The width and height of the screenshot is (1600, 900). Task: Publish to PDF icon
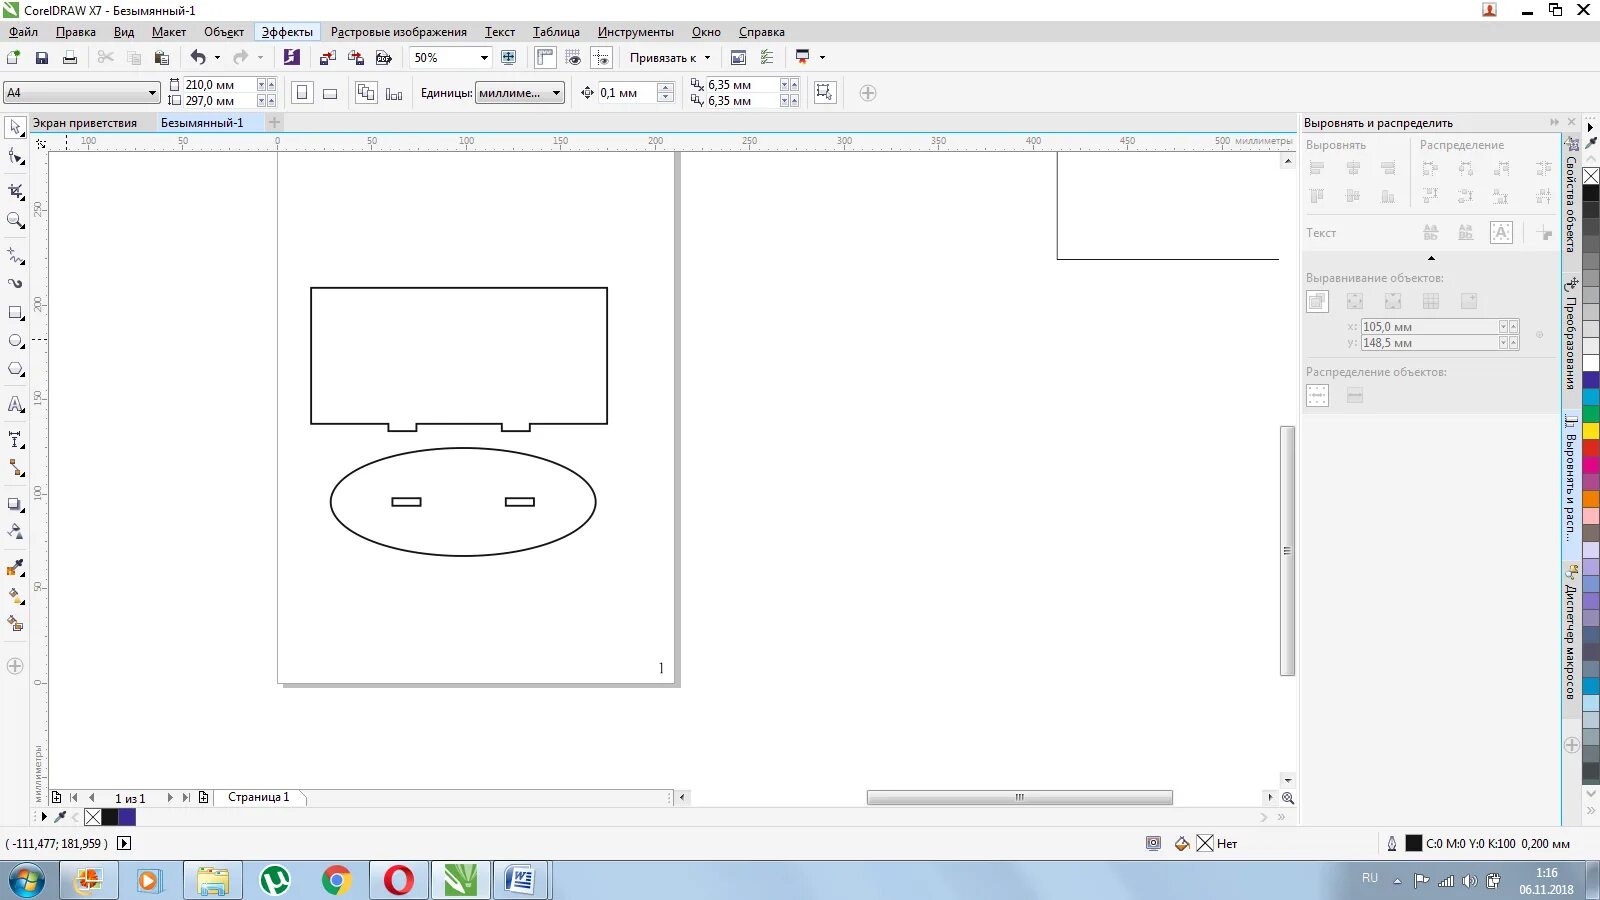pos(383,58)
